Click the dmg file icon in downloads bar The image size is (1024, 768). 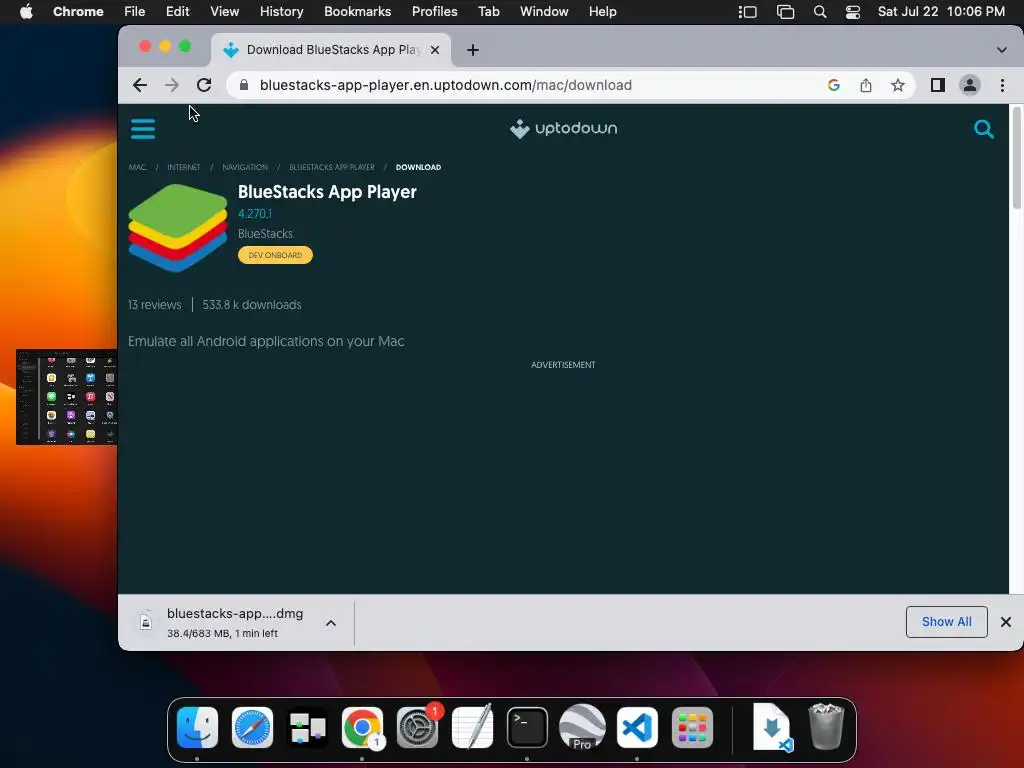[x=146, y=622]
